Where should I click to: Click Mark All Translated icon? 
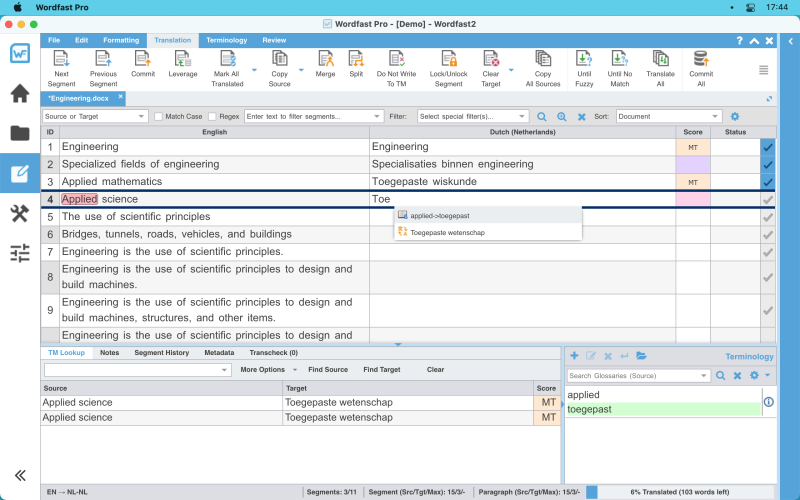click(x=227, y=60)
